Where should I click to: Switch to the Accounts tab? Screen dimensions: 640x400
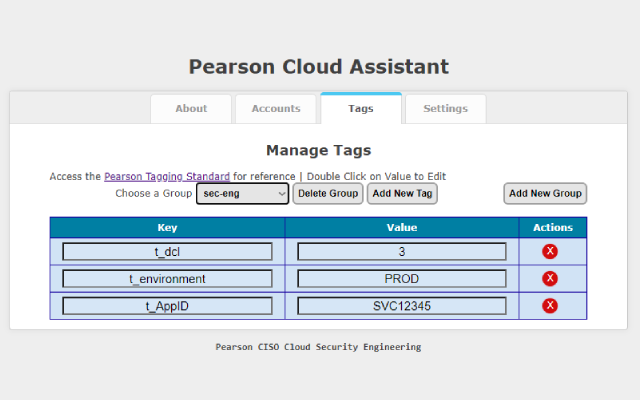276,109
